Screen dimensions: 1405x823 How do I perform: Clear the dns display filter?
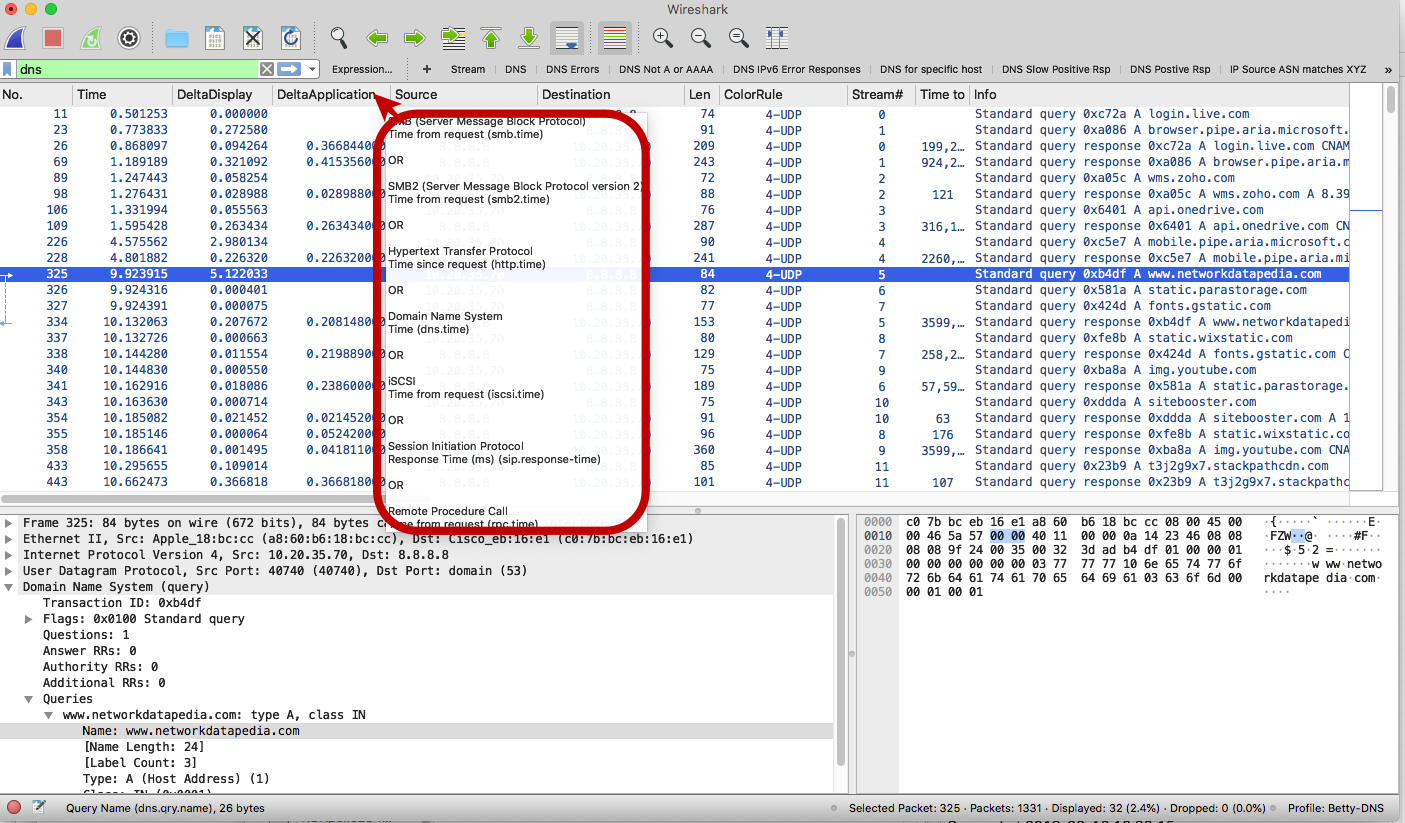(266, 69)
